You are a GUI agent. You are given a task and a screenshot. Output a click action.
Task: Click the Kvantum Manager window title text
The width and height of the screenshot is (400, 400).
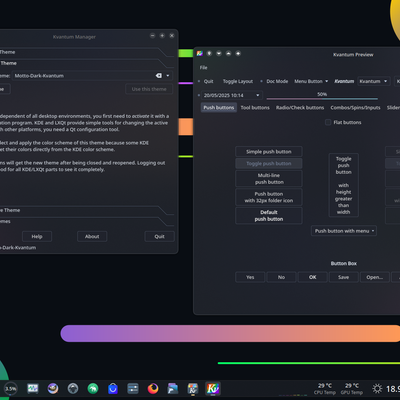tap(74, 37)
